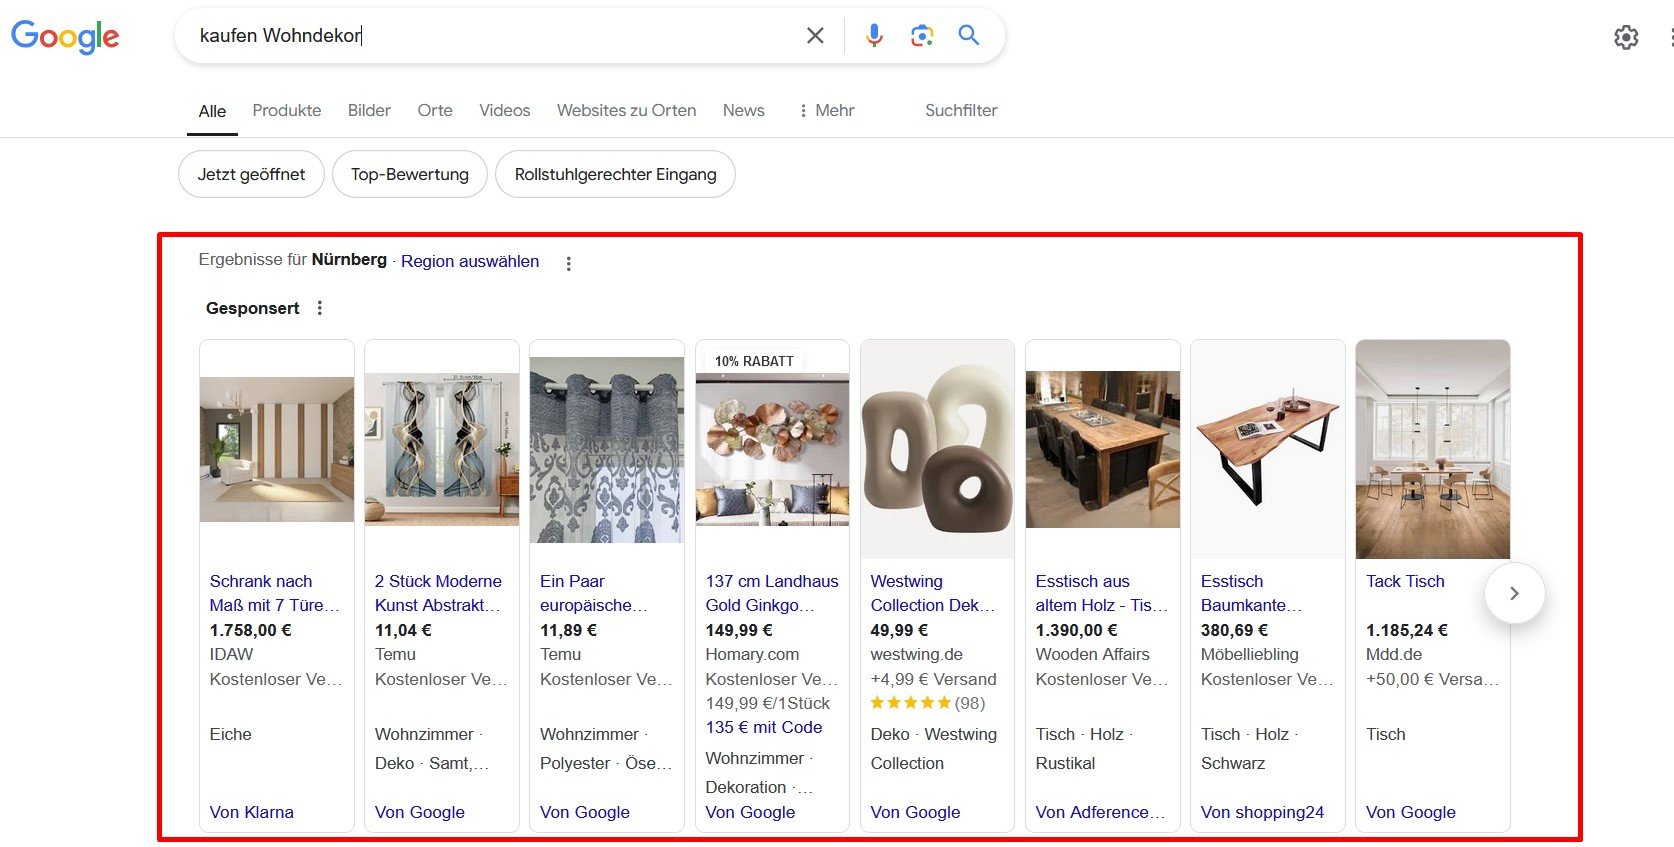Show next sponsored products with arrow
1674x847 pixels.
point(1514,593)
